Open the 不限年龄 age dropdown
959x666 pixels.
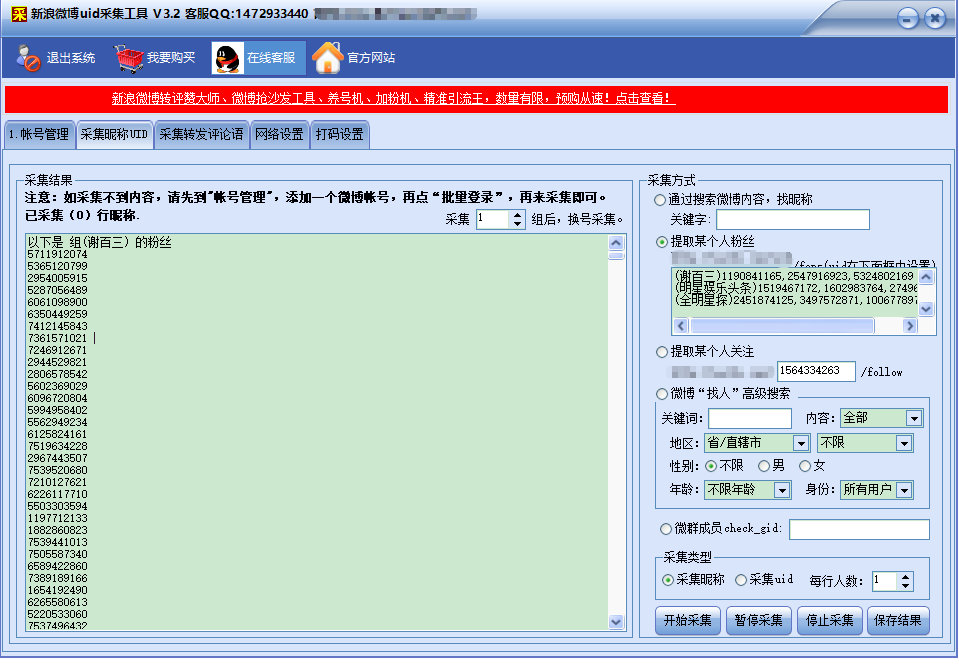click(782, 490)
